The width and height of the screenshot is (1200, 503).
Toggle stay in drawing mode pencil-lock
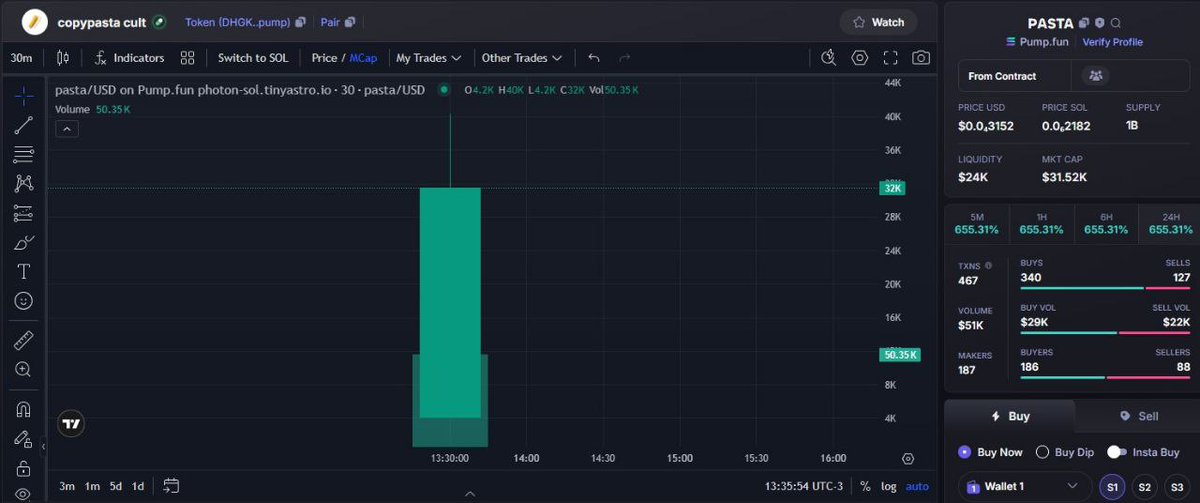coord(24,438)
